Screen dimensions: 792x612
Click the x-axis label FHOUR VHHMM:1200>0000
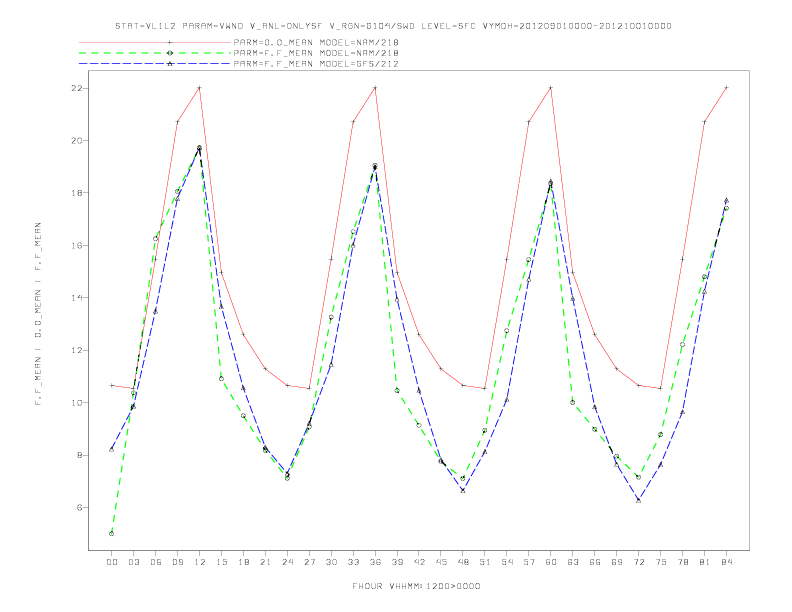pos(416,586)
